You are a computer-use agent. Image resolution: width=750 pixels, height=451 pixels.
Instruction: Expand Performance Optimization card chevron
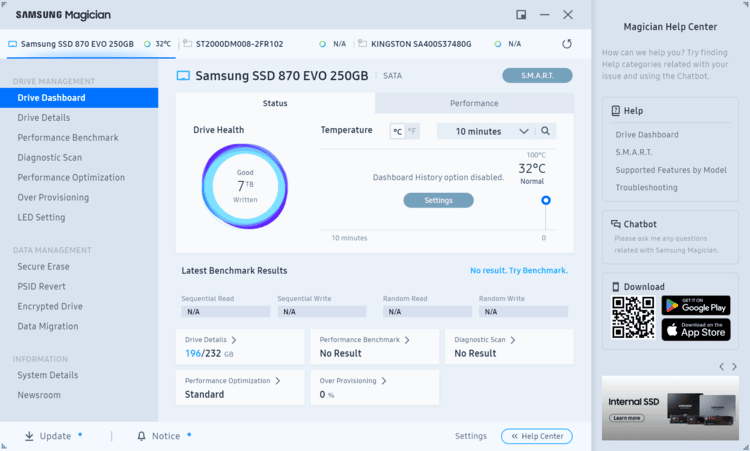click(x=277, y=381)
